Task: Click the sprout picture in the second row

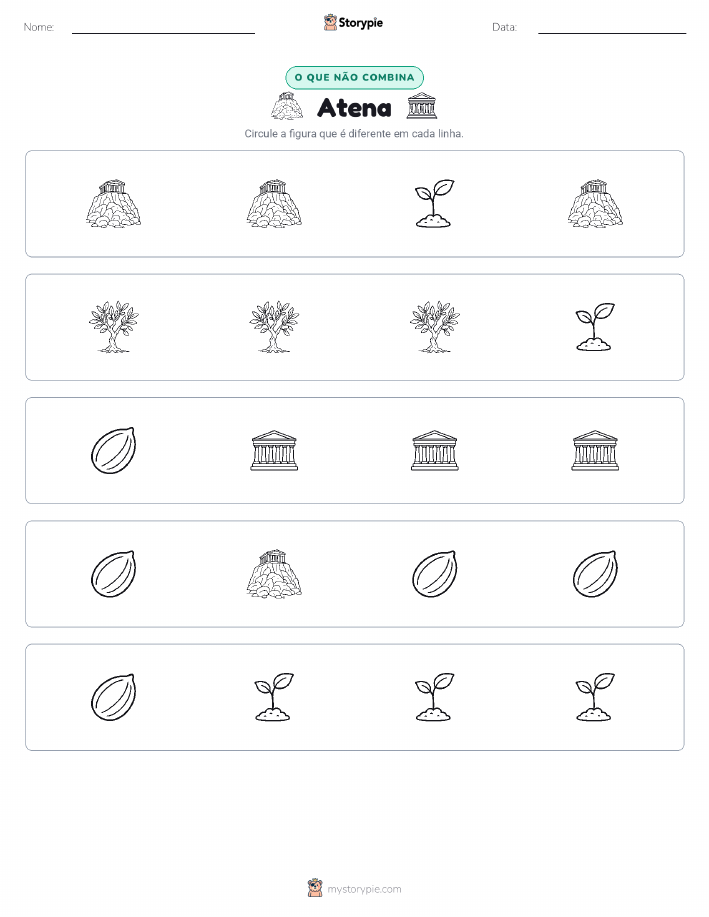Action: [x=595, y=327]
